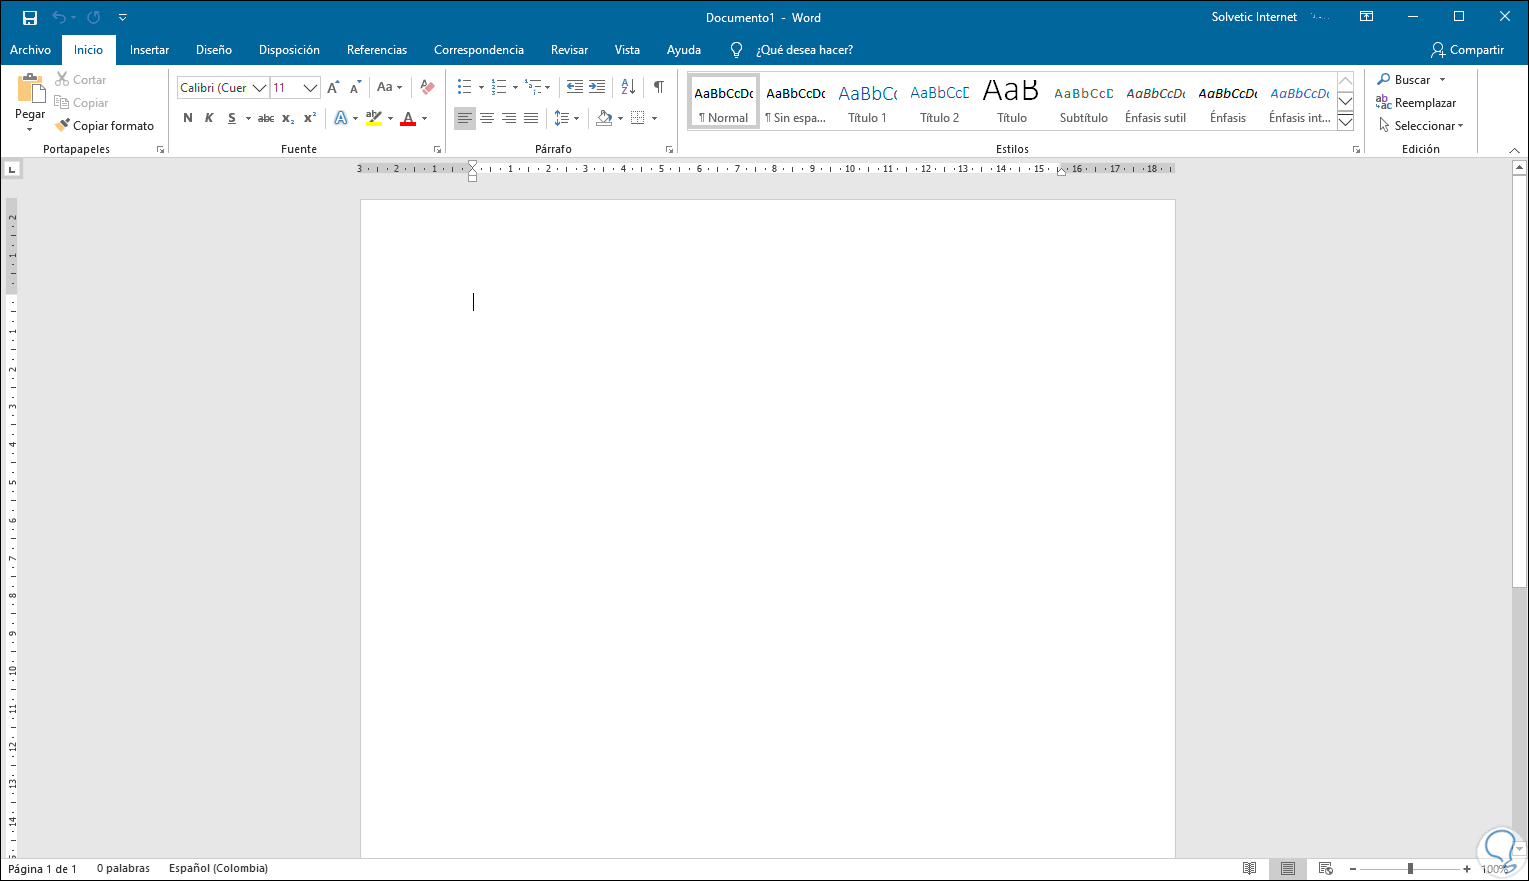
Task: Click the Save icon in title bar
Action: click(x=30, y=18)
